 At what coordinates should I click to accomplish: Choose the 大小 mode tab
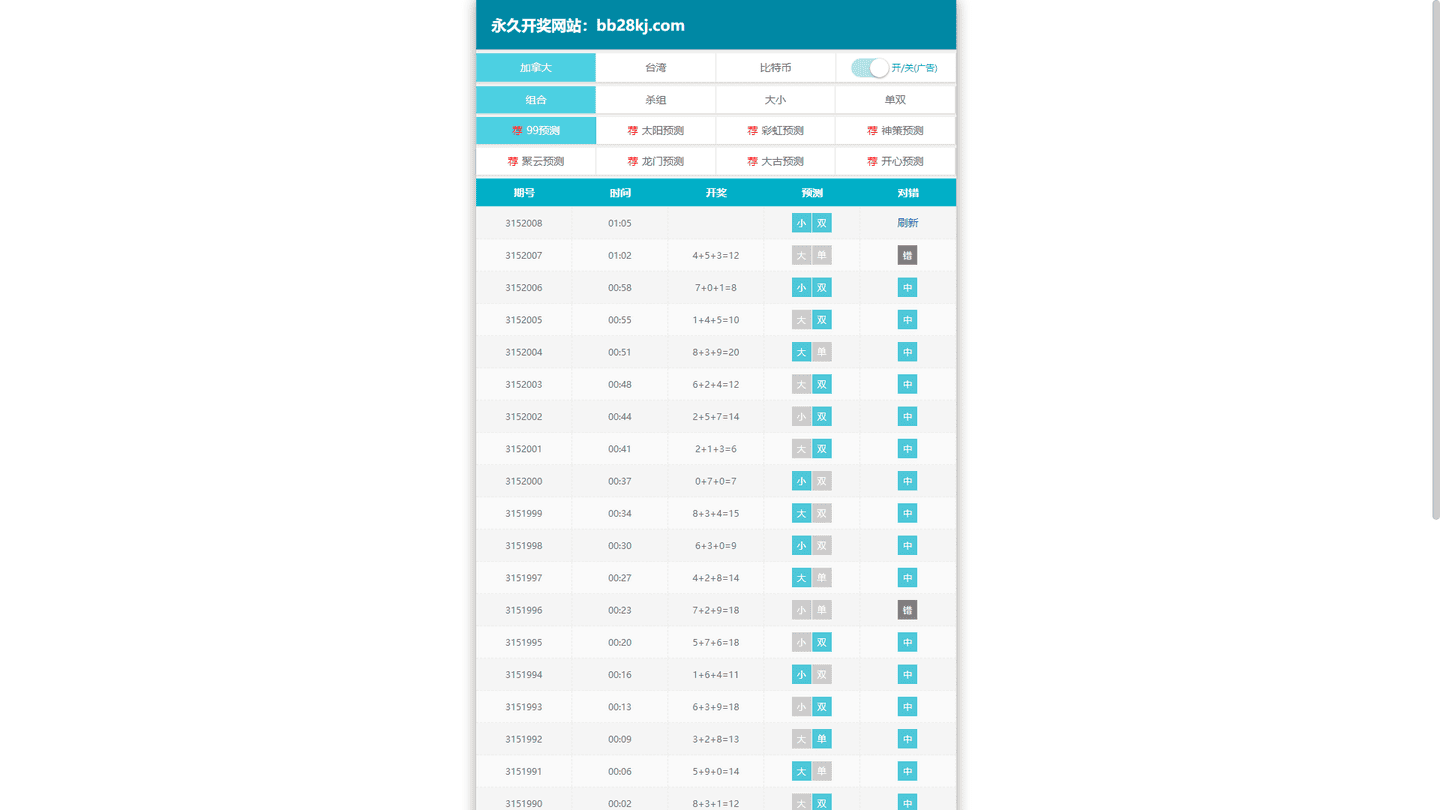pos(776,100)
